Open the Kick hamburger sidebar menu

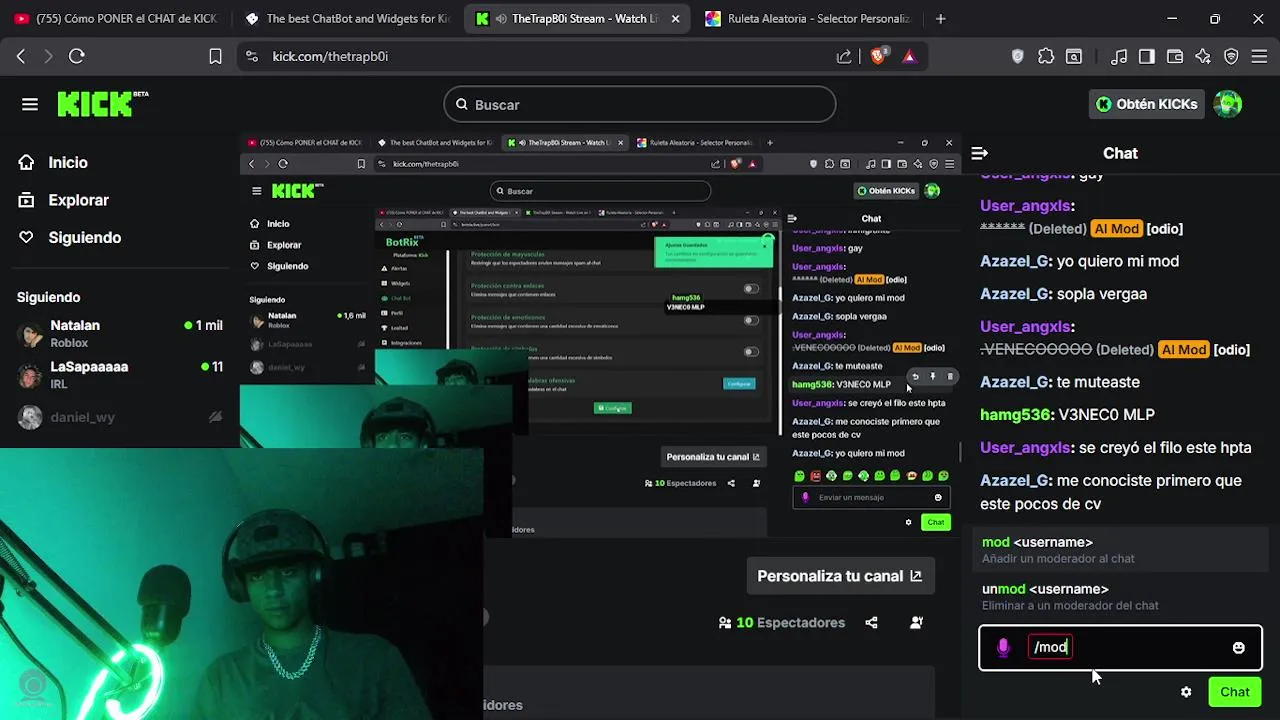[x=30, y=104]
